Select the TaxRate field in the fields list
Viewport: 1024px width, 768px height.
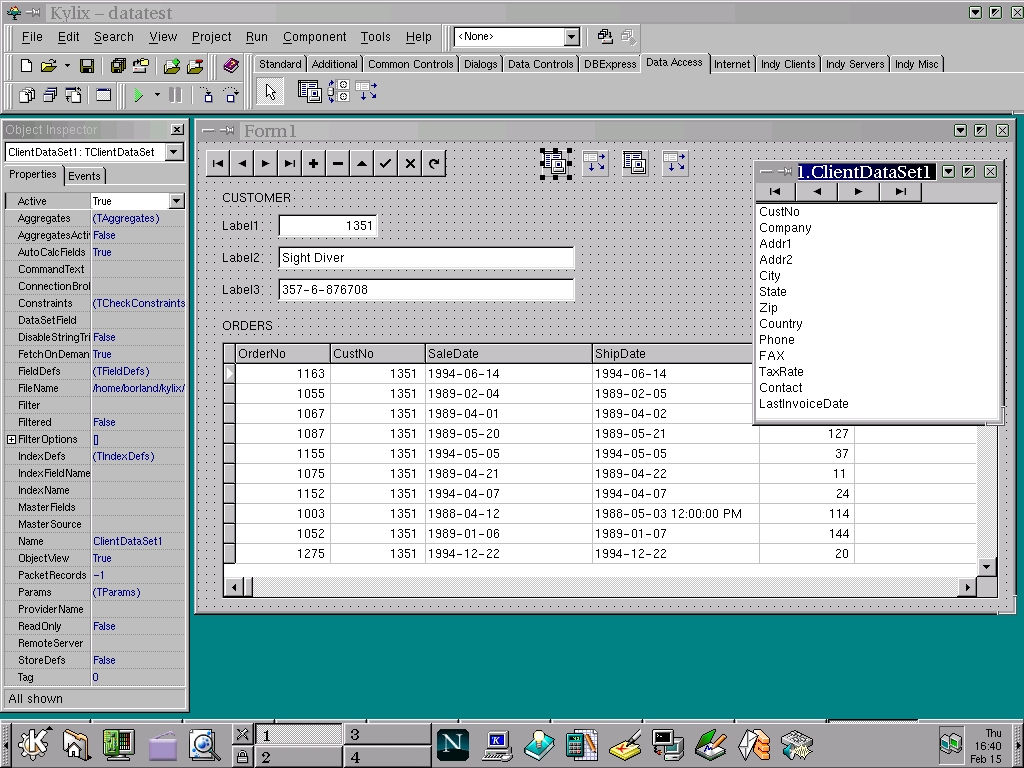[781, 372]
